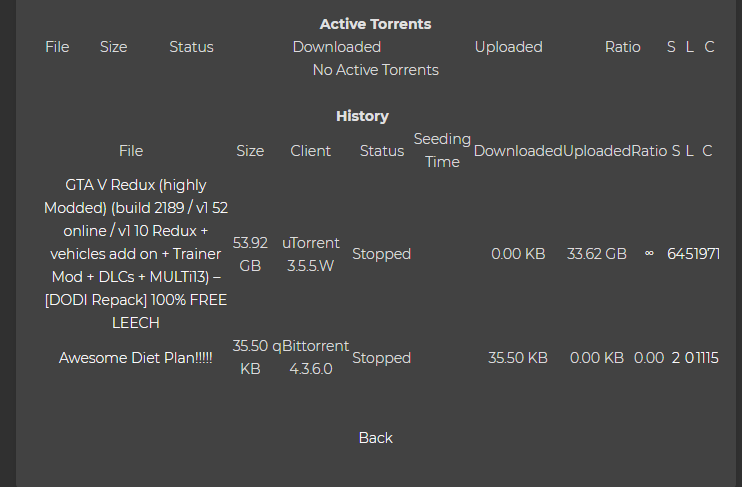Click the uTorrent 3.5.5.W client cell

pos(310,254)
